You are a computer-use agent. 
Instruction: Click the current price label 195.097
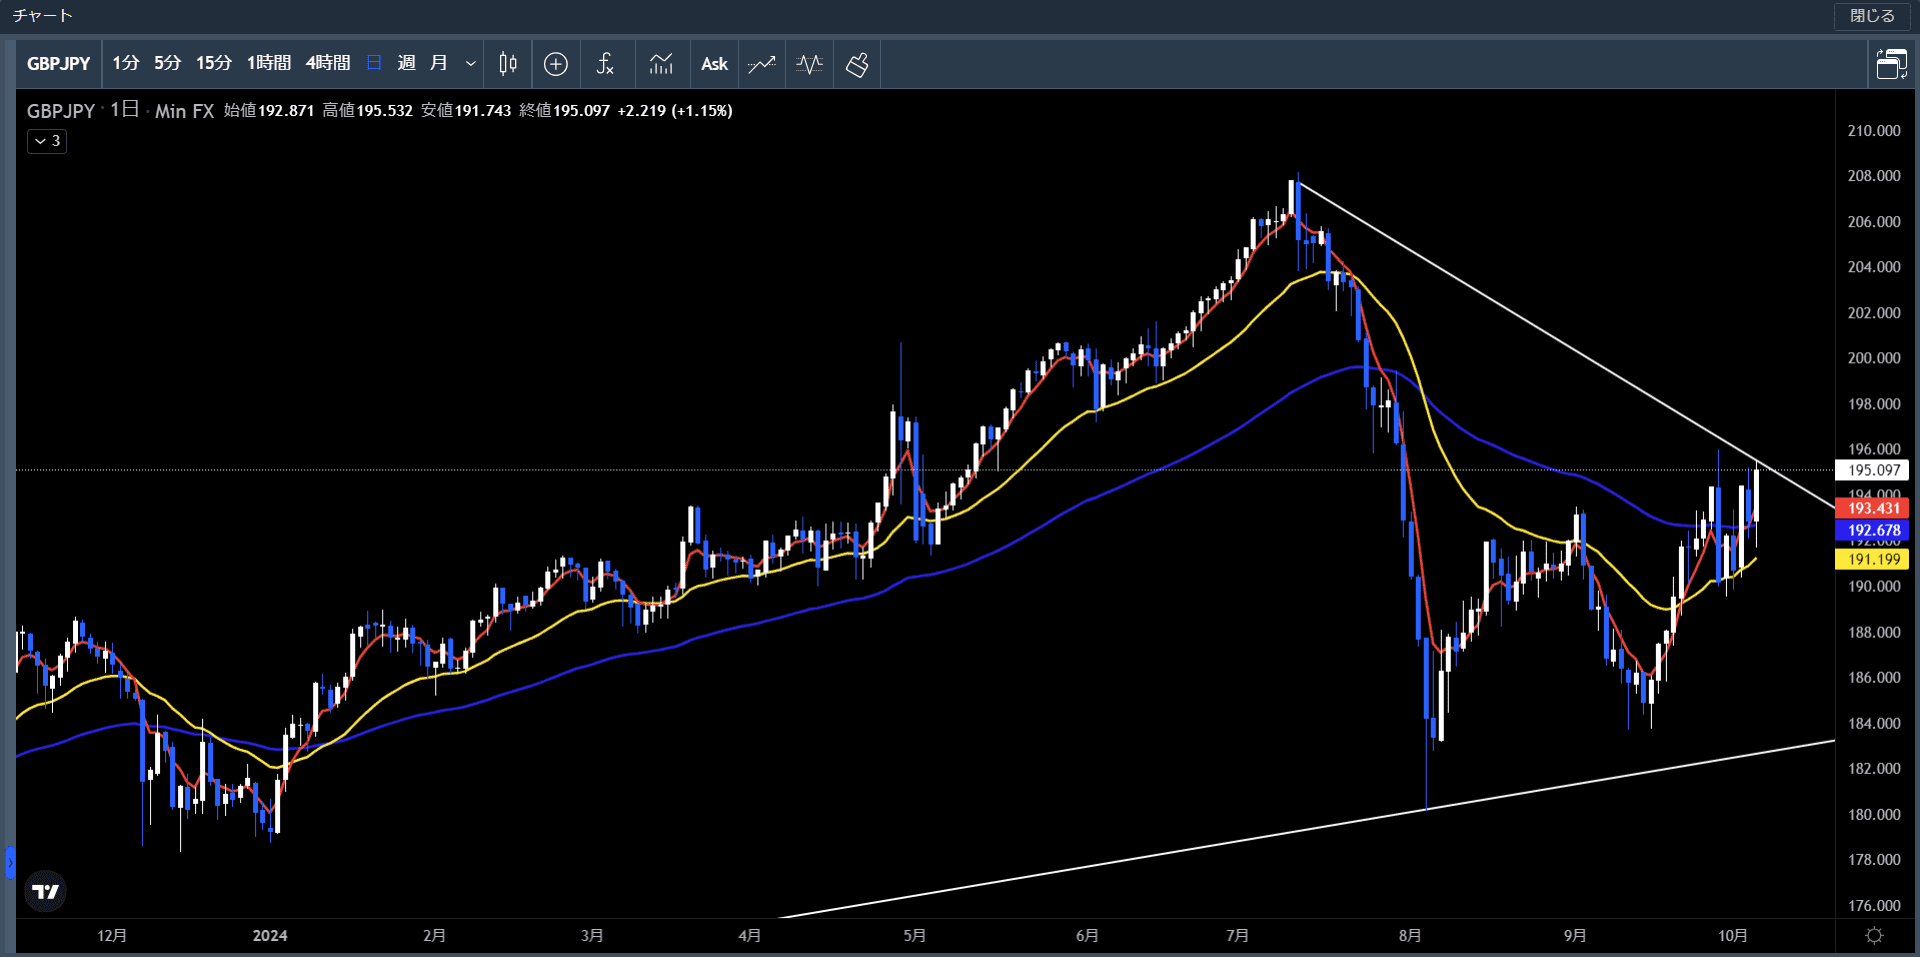click(1873, 470)
